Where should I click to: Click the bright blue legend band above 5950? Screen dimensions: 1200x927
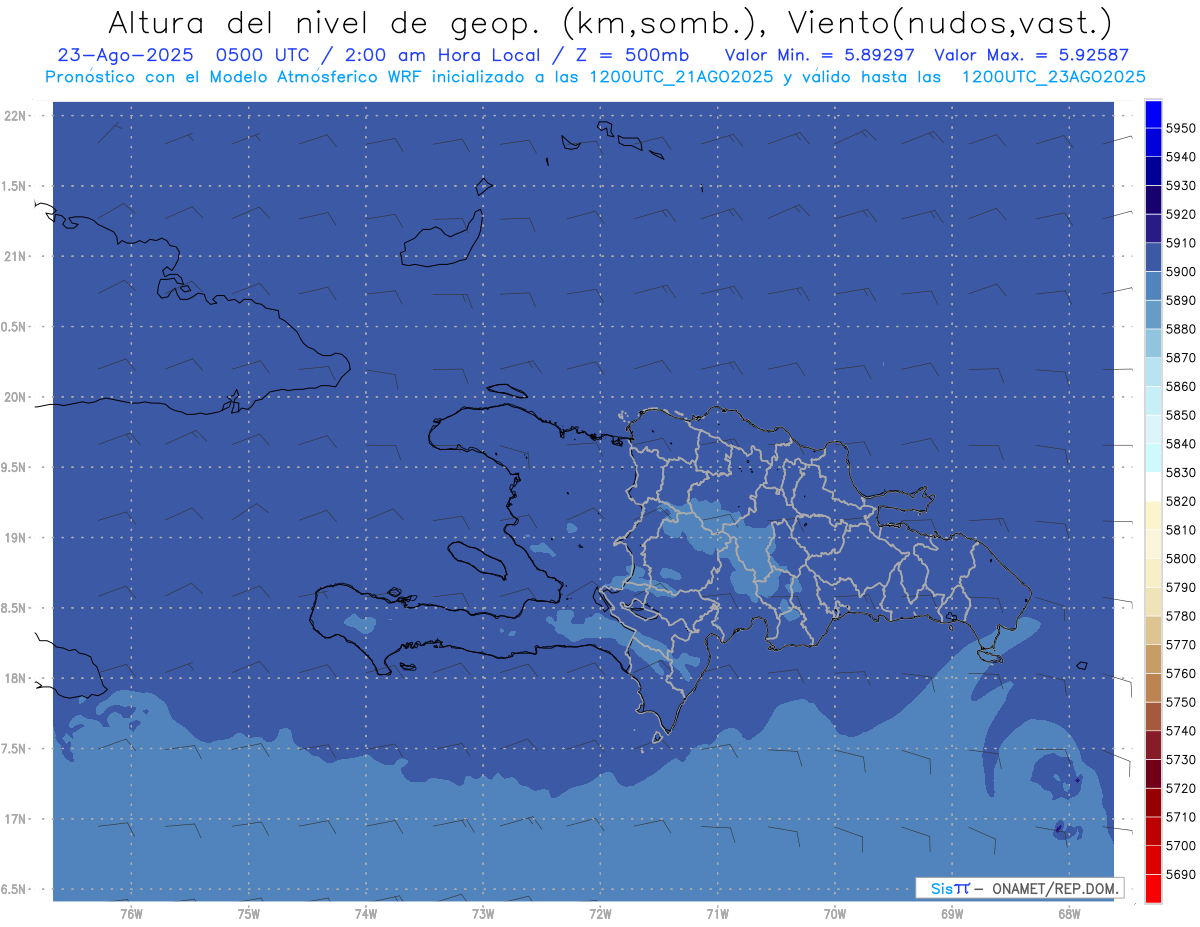point(1153,114)
